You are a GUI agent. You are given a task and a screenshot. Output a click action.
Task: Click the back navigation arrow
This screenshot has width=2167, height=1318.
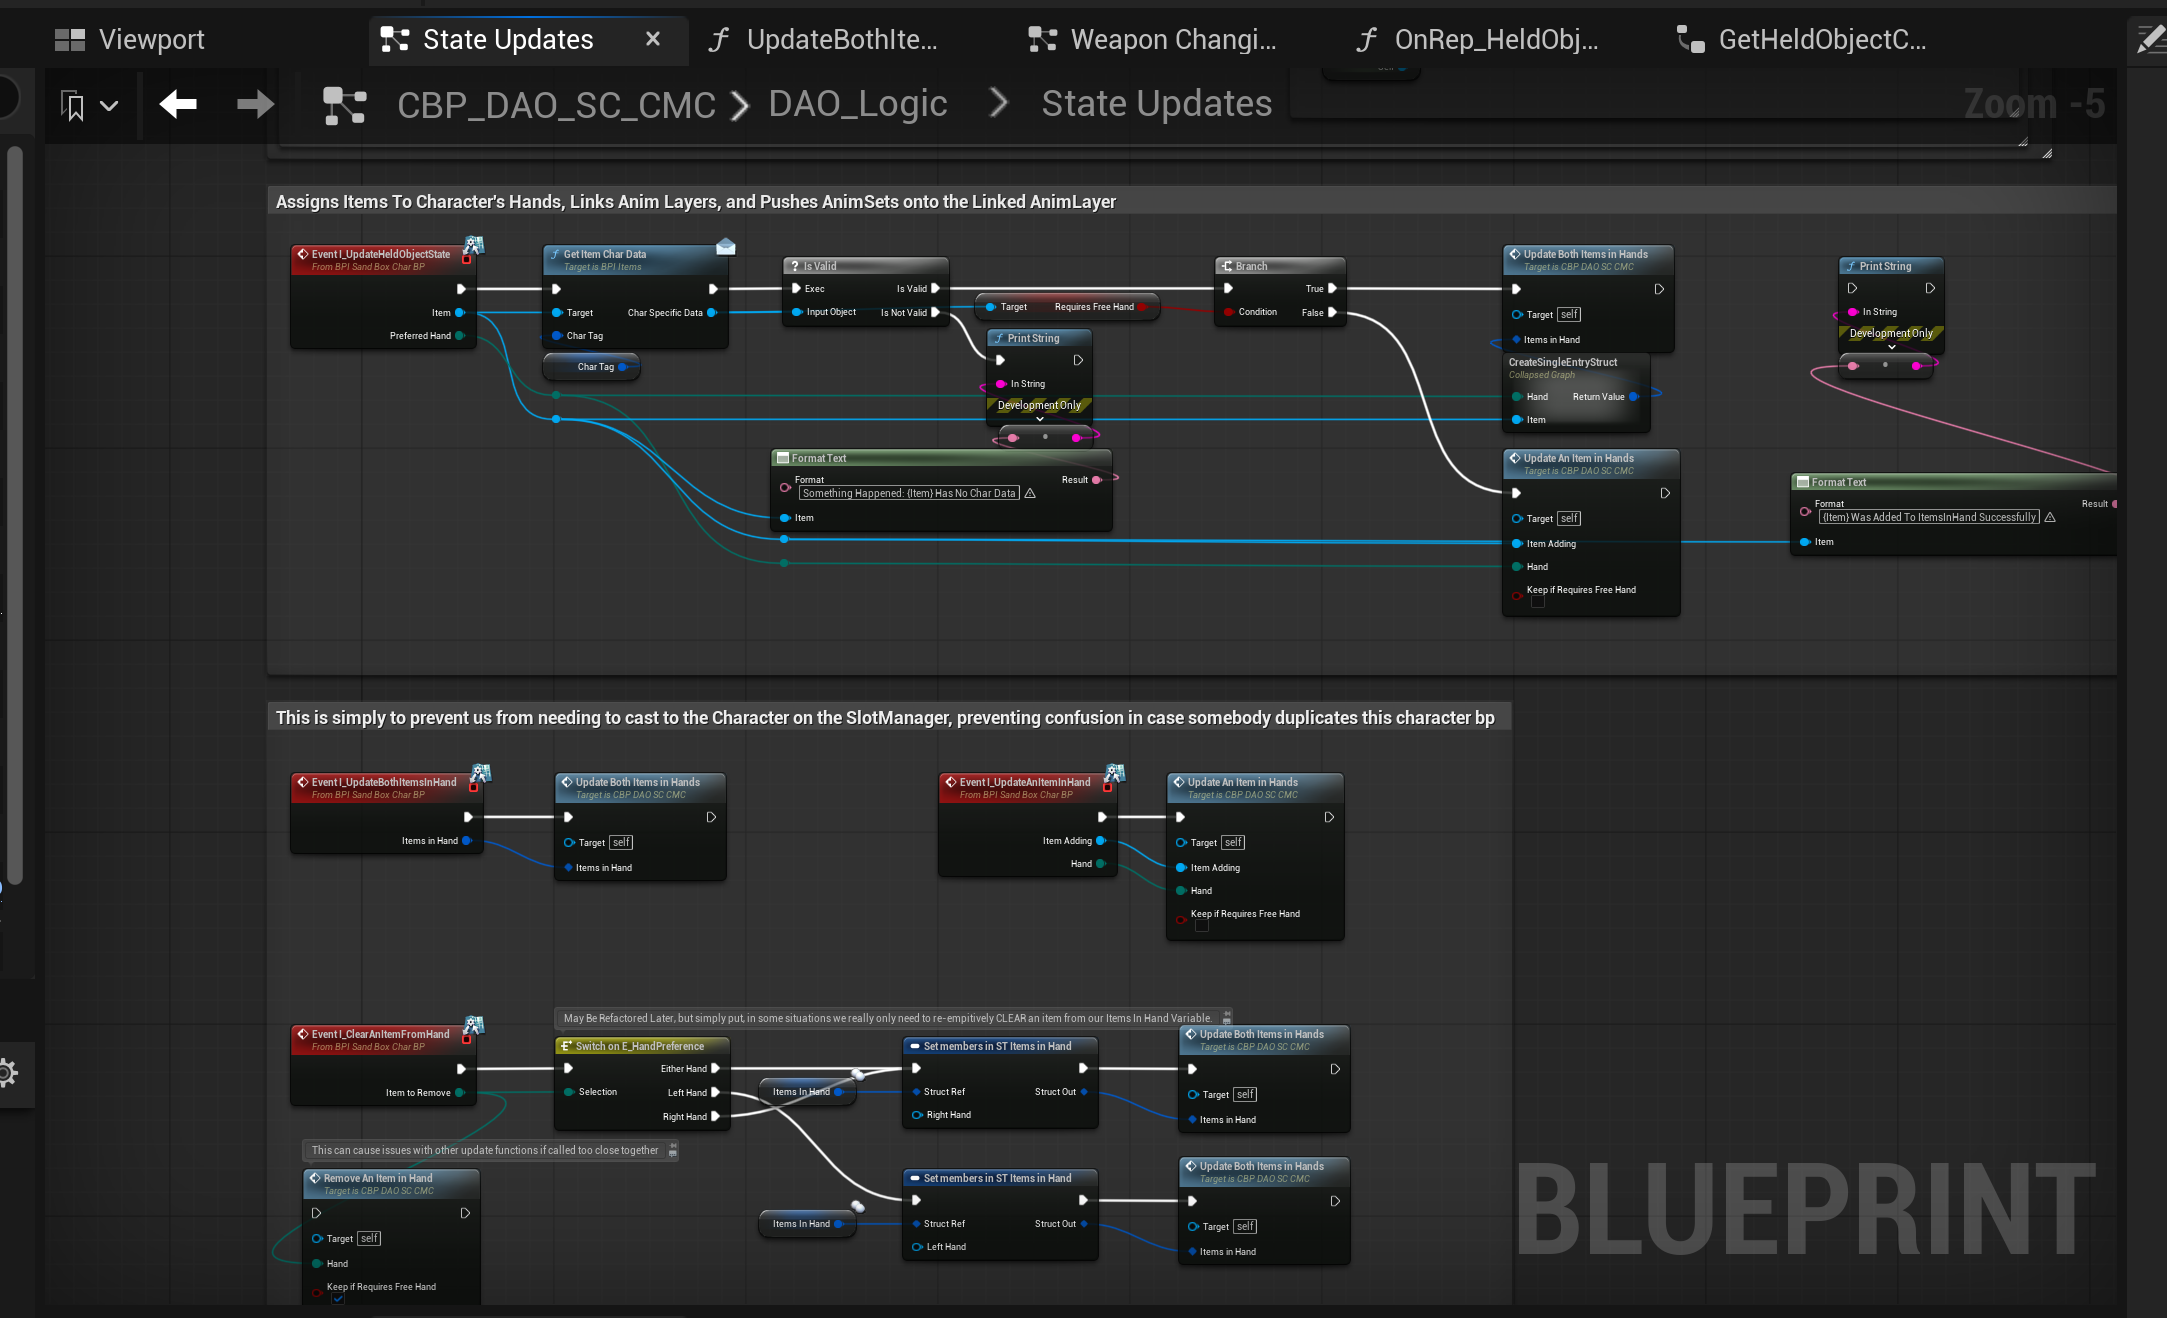179,104
